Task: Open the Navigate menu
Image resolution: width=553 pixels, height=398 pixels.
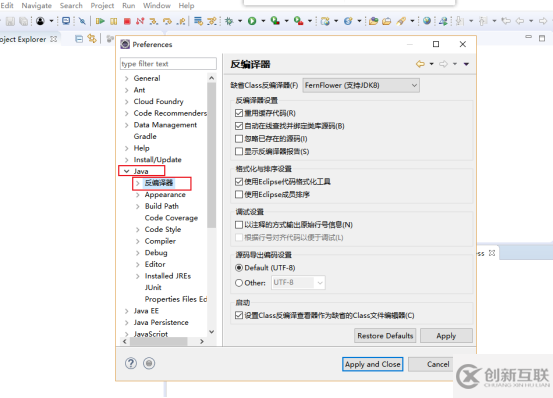Action: pos(37,6)
